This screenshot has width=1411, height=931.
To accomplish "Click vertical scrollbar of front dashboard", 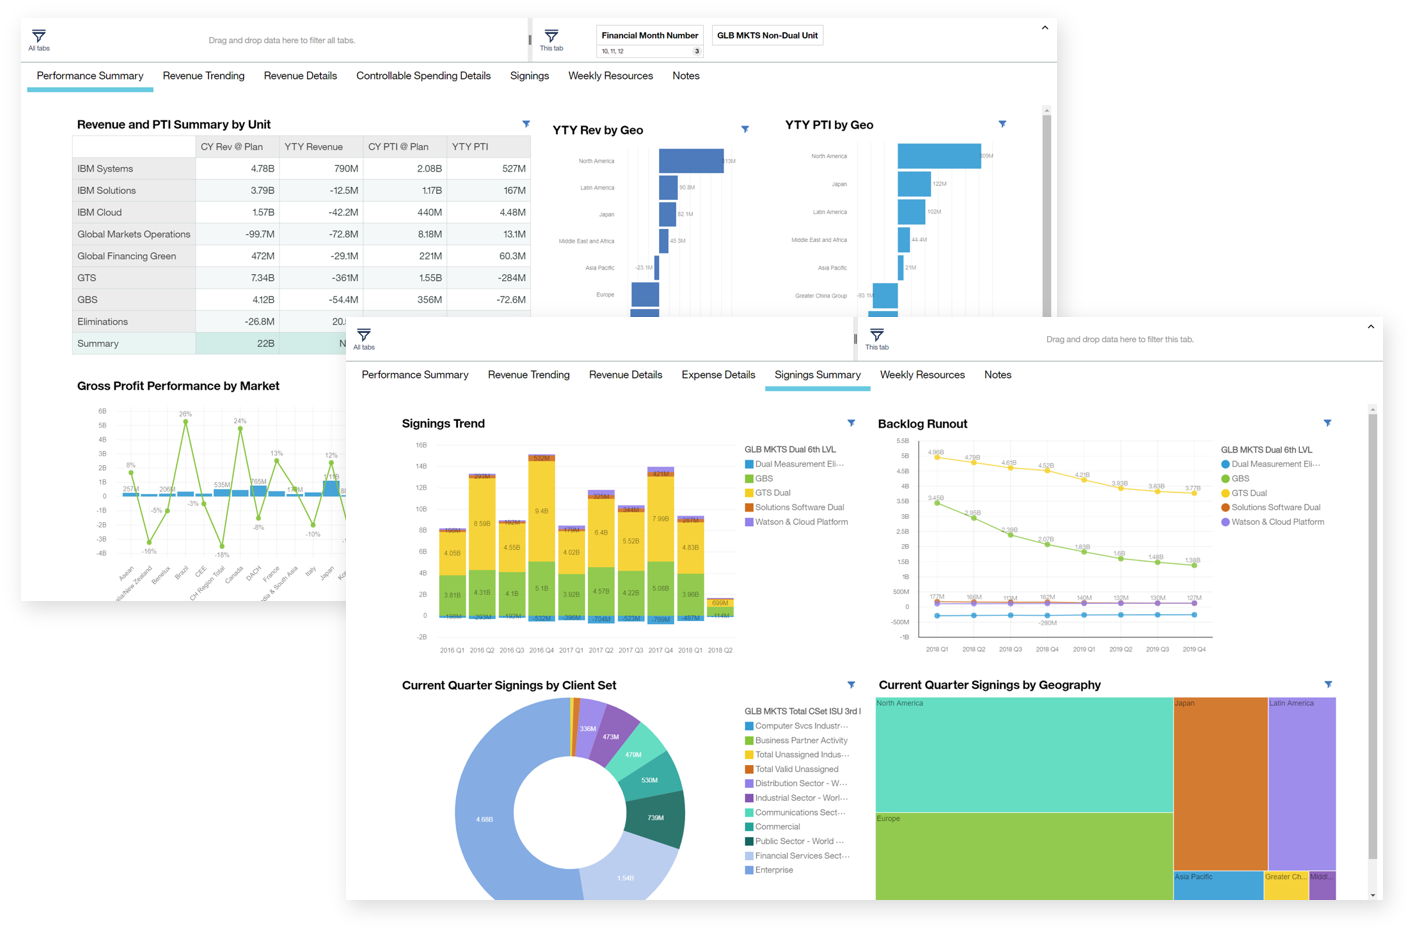I will (1373, 635).
